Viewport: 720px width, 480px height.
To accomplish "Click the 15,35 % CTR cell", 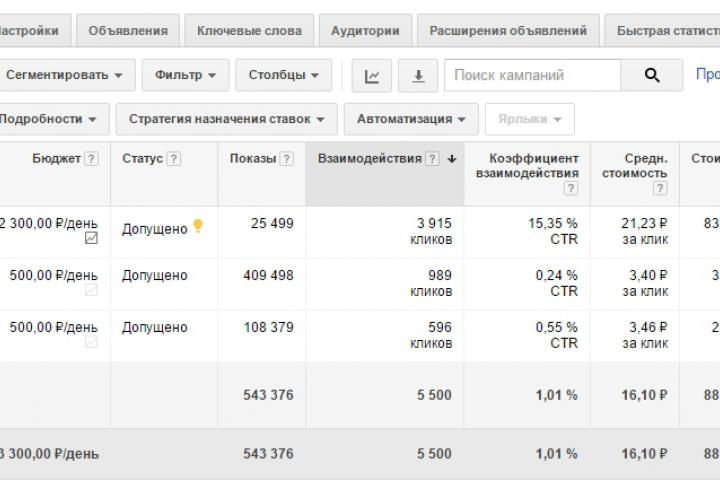I will (553, 231).
